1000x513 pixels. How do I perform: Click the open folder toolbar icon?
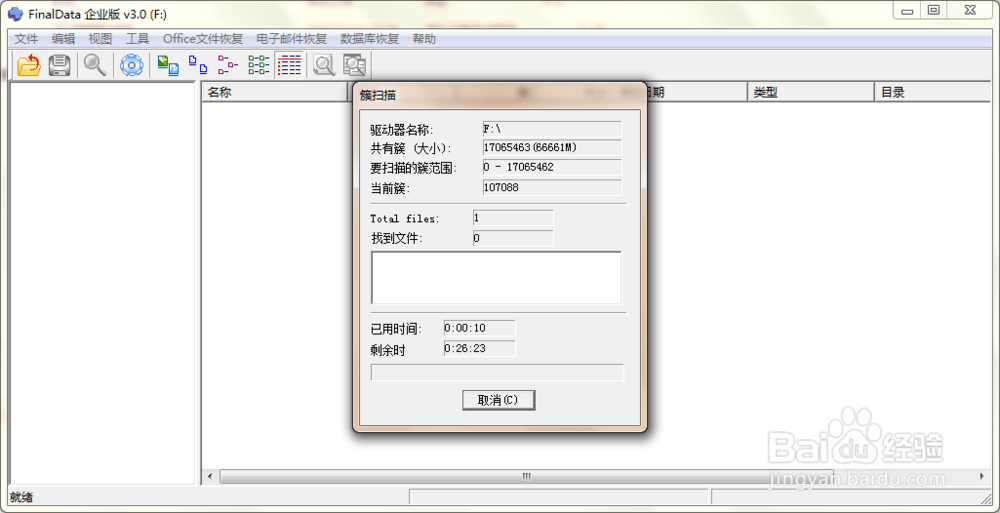pyautogui.click(x=29, y=66)
